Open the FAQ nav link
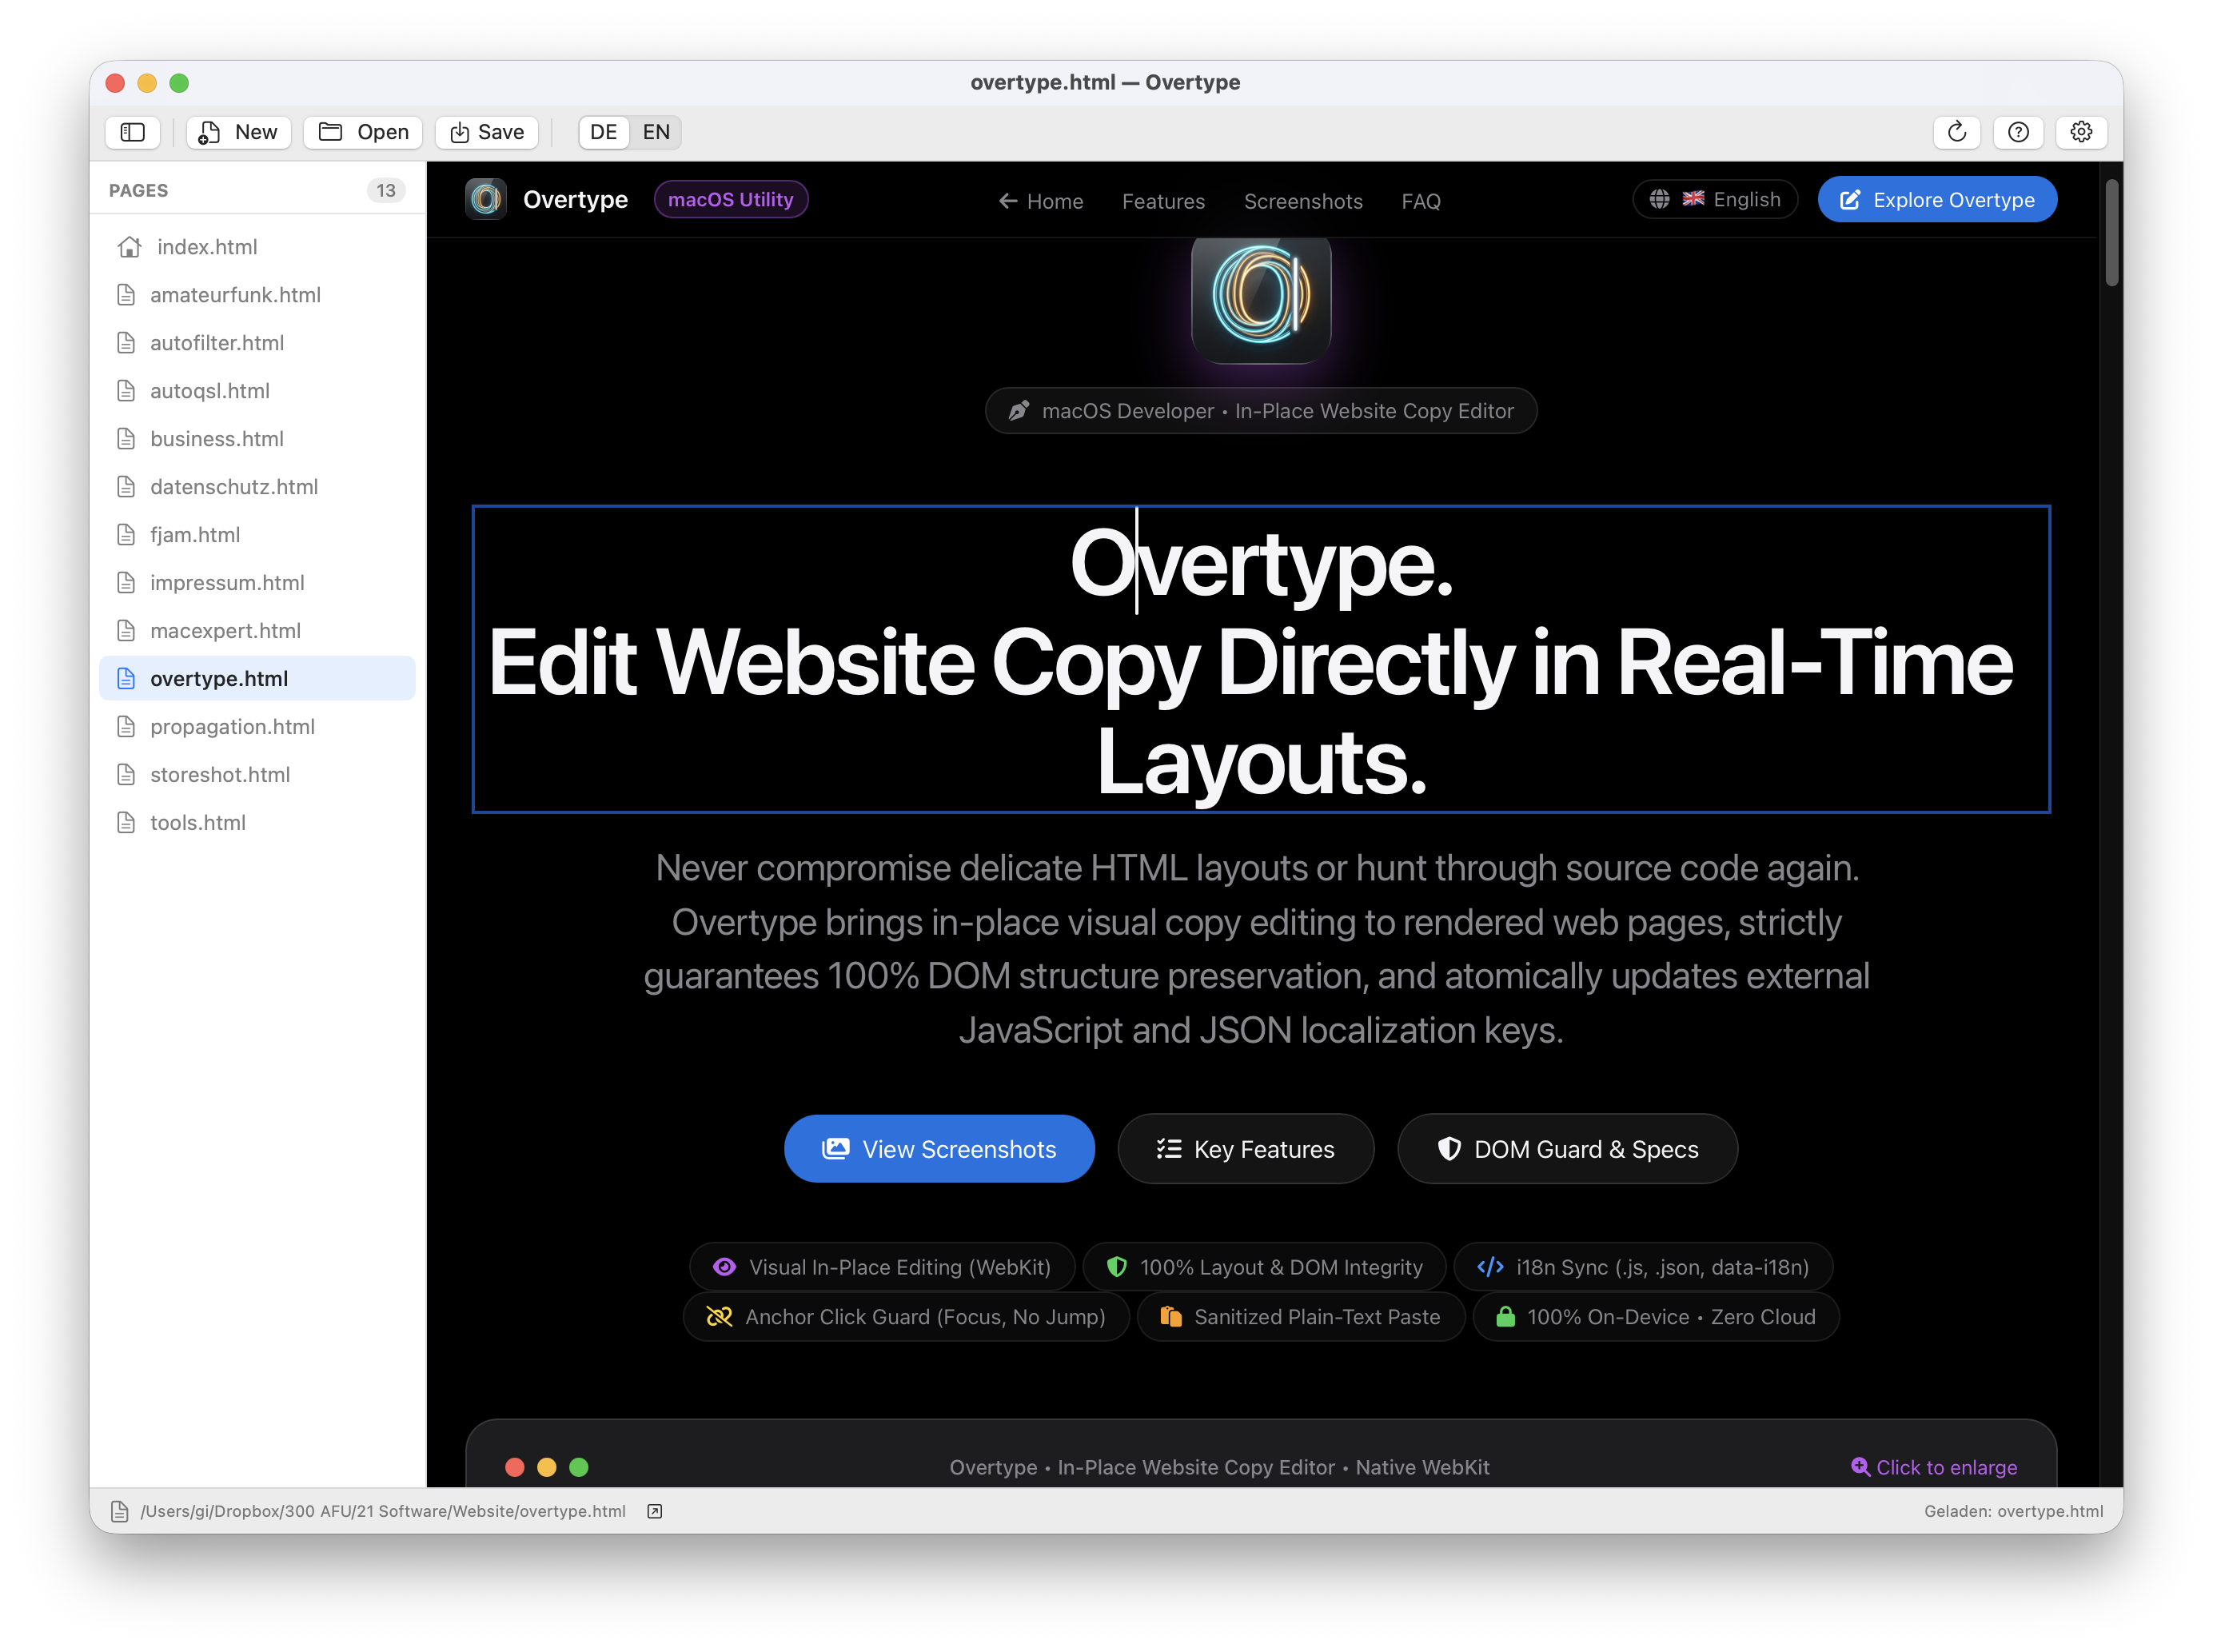Image resolution: width=2213 pixels, height=1652 pixels. click(1421, 201)
